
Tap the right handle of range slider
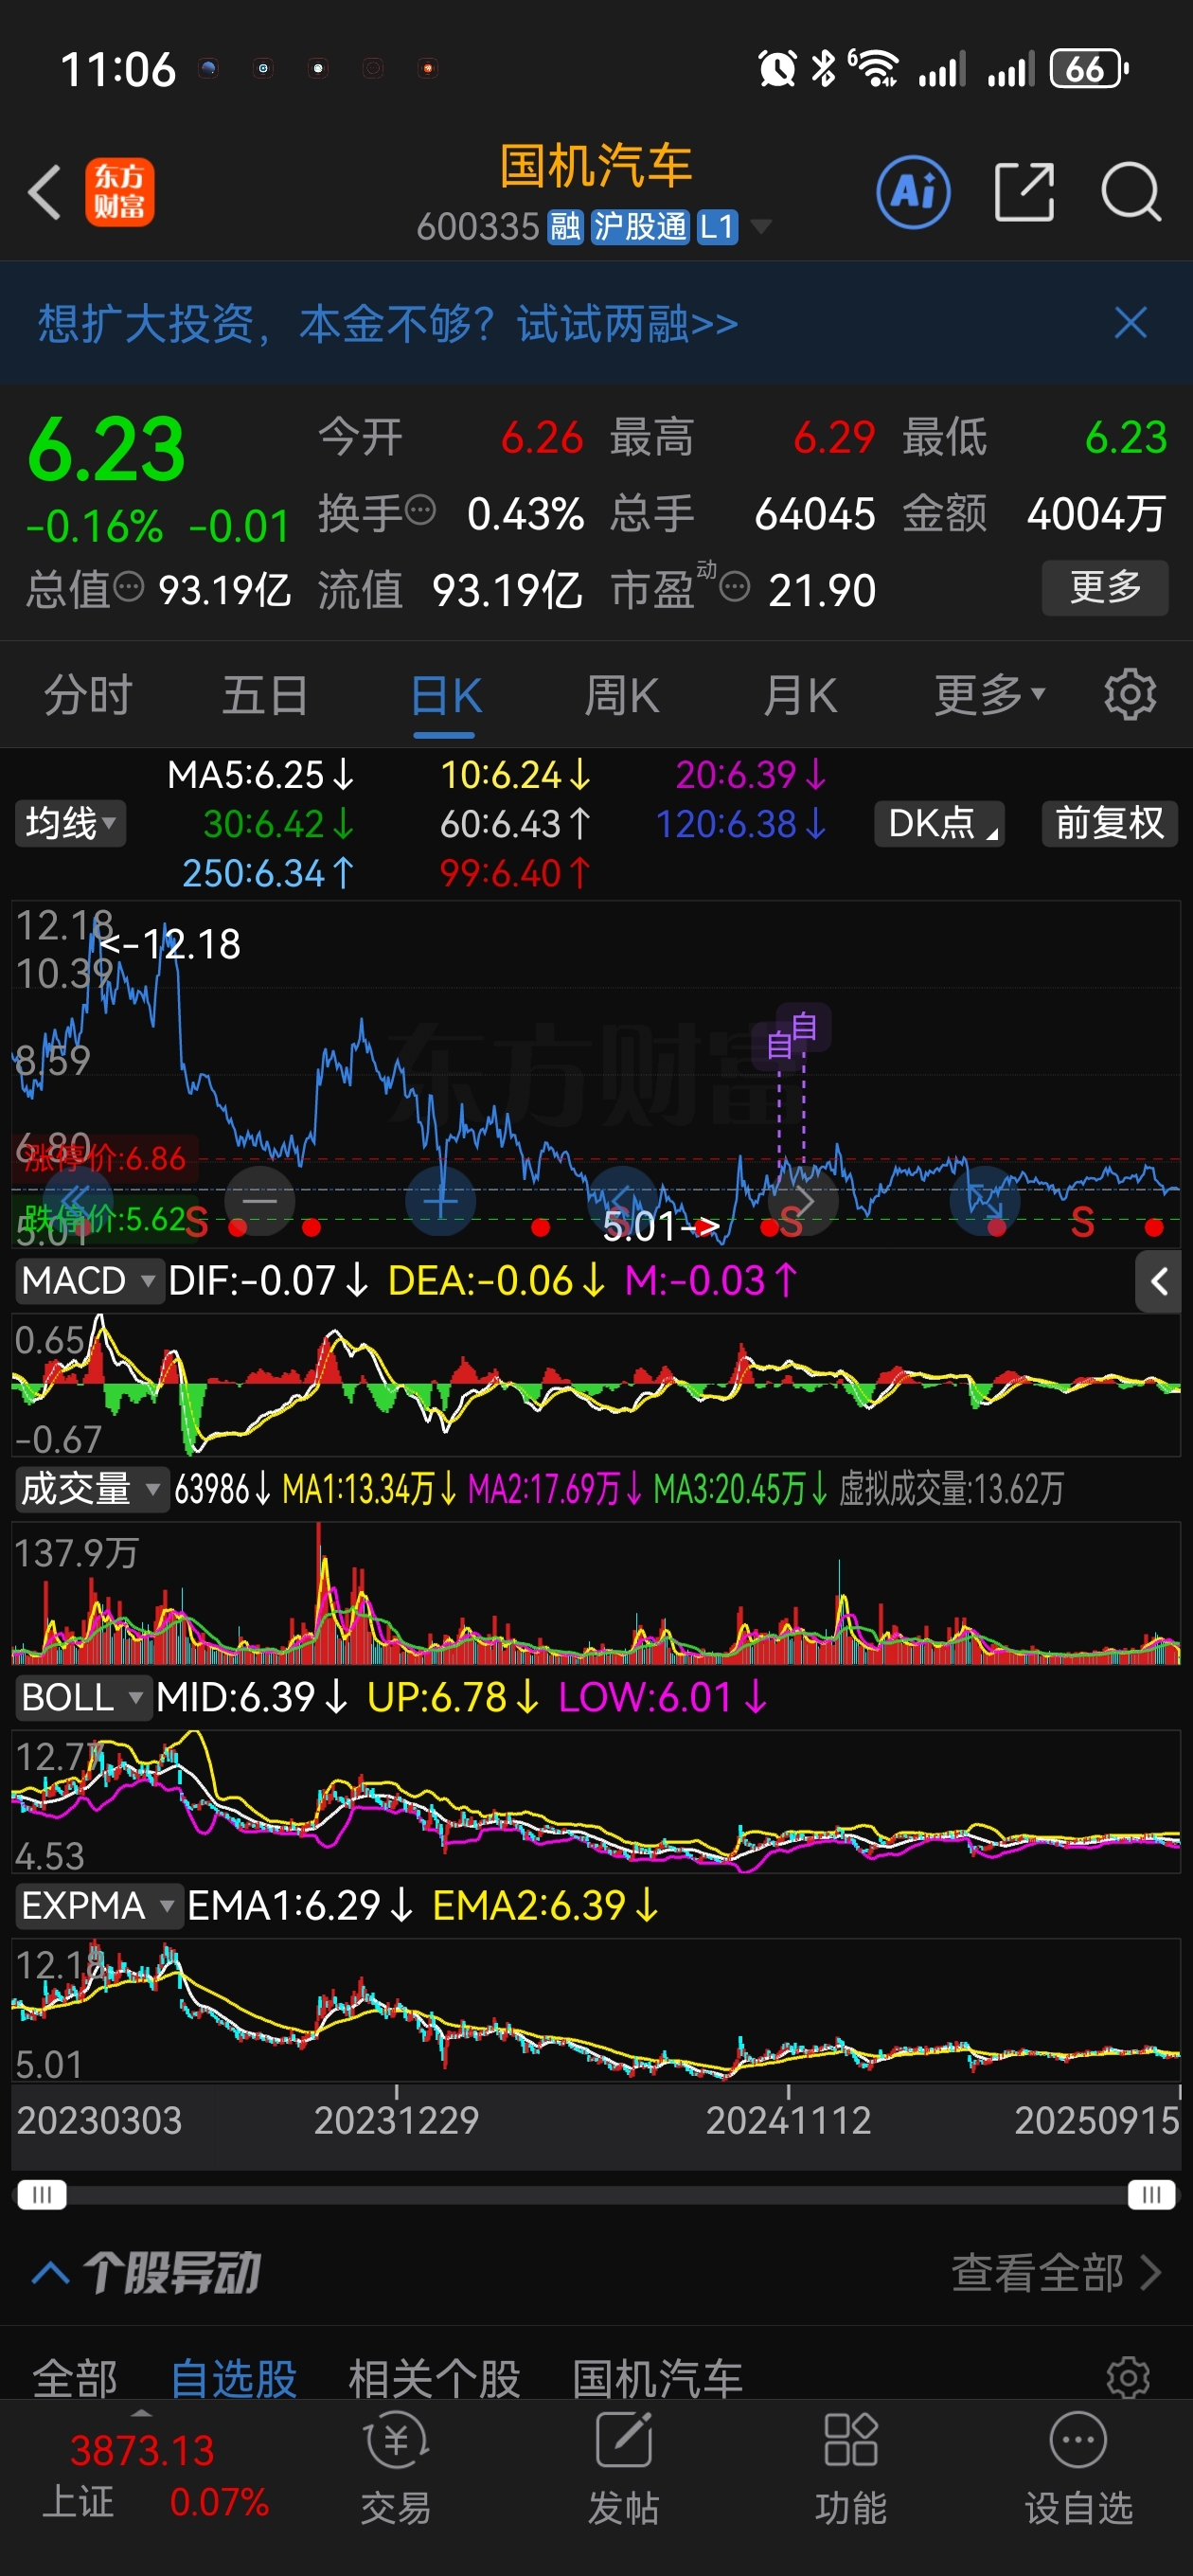(1151, 2194)
